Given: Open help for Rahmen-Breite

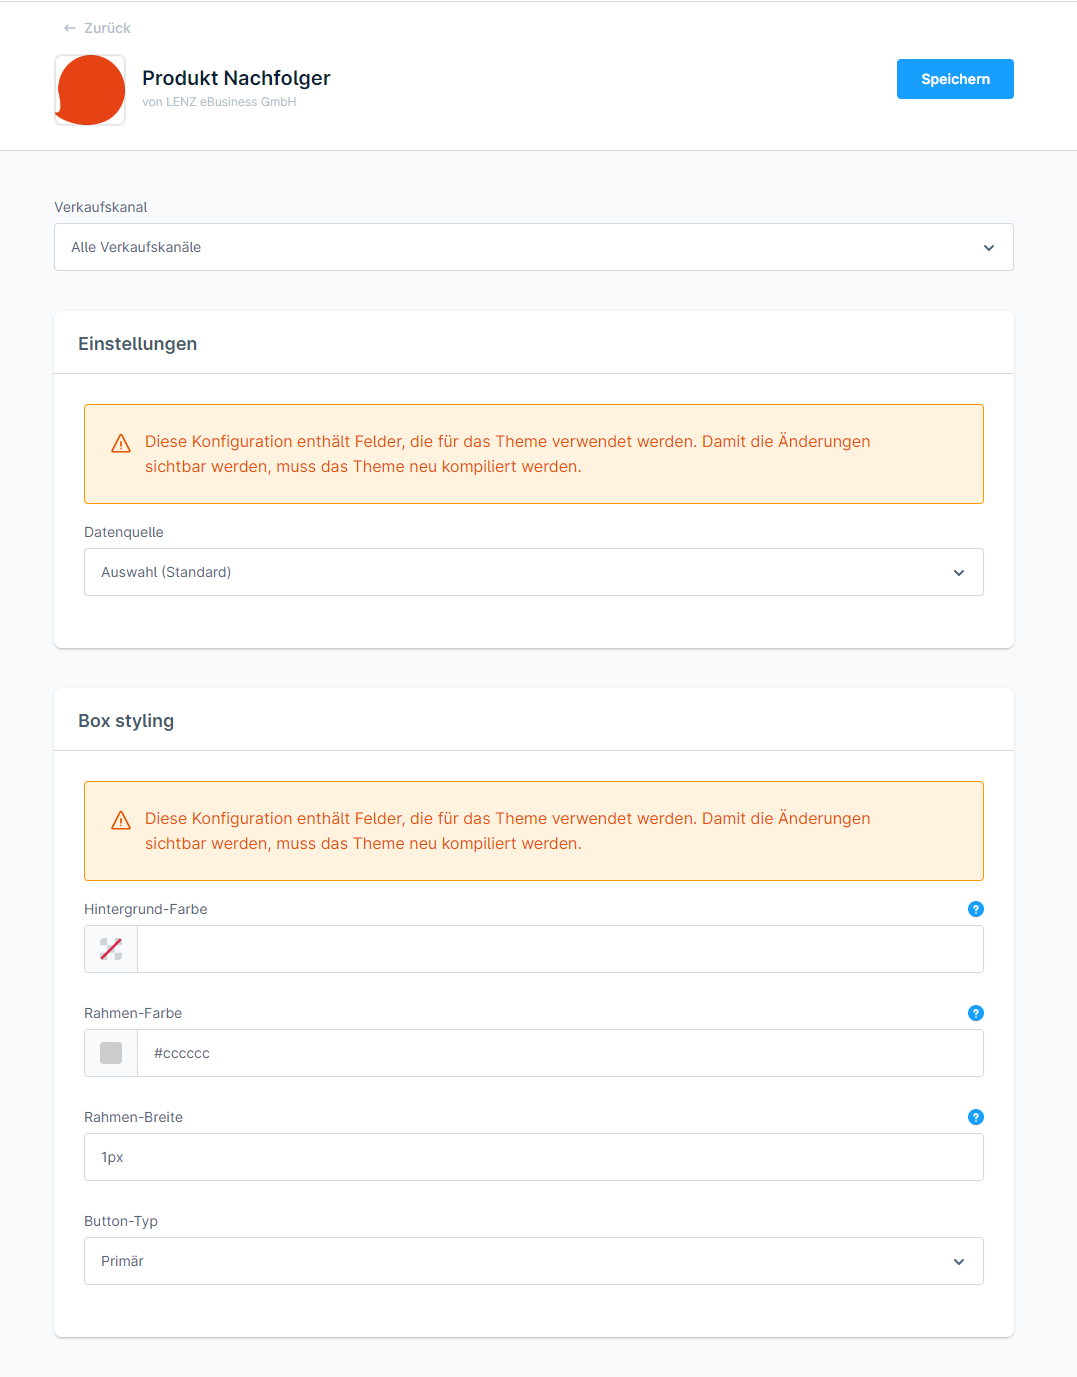Looking at the screenshot, I should tap(976, 1117).
